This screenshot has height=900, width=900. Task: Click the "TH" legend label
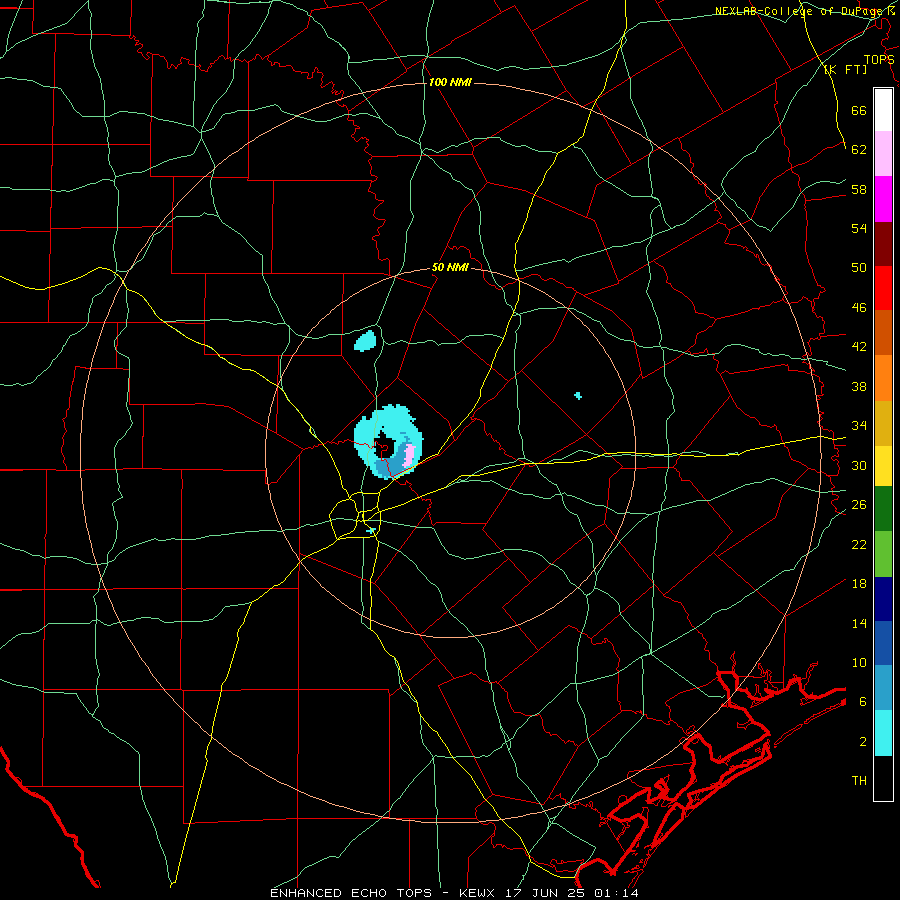[x=859, y=780]
